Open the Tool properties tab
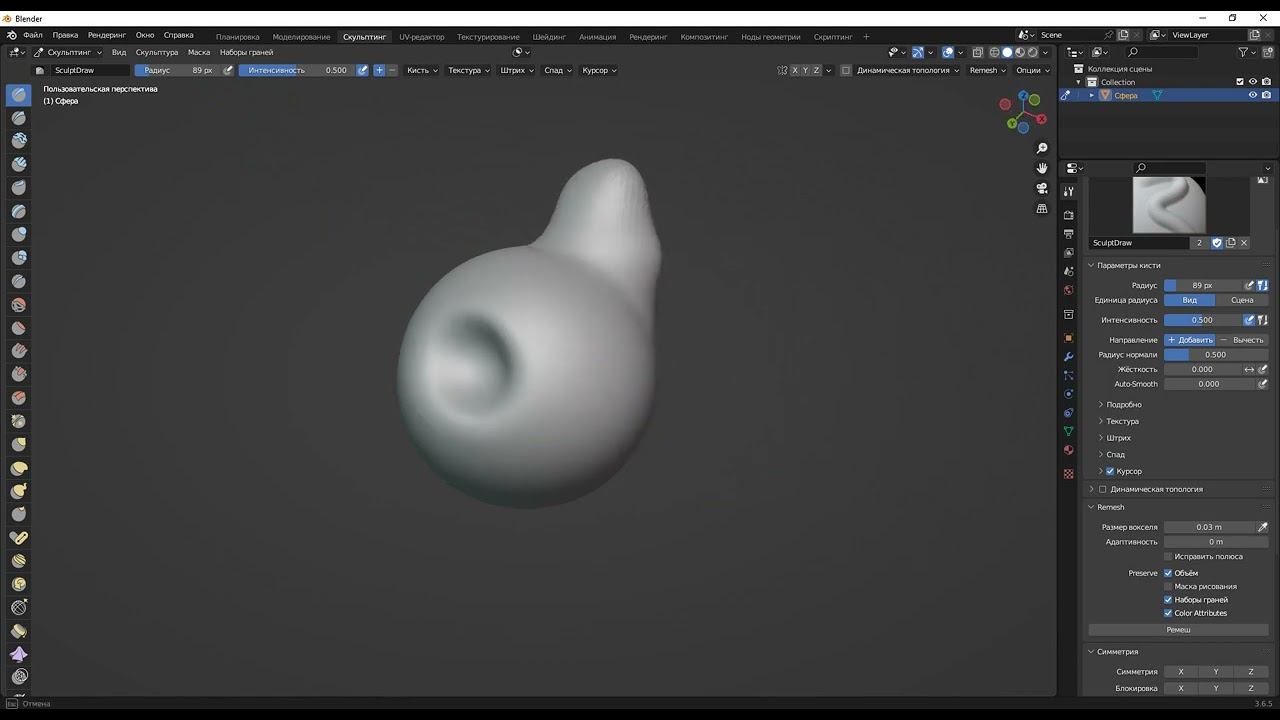1280x720 pixels. tap(1069, 191)
